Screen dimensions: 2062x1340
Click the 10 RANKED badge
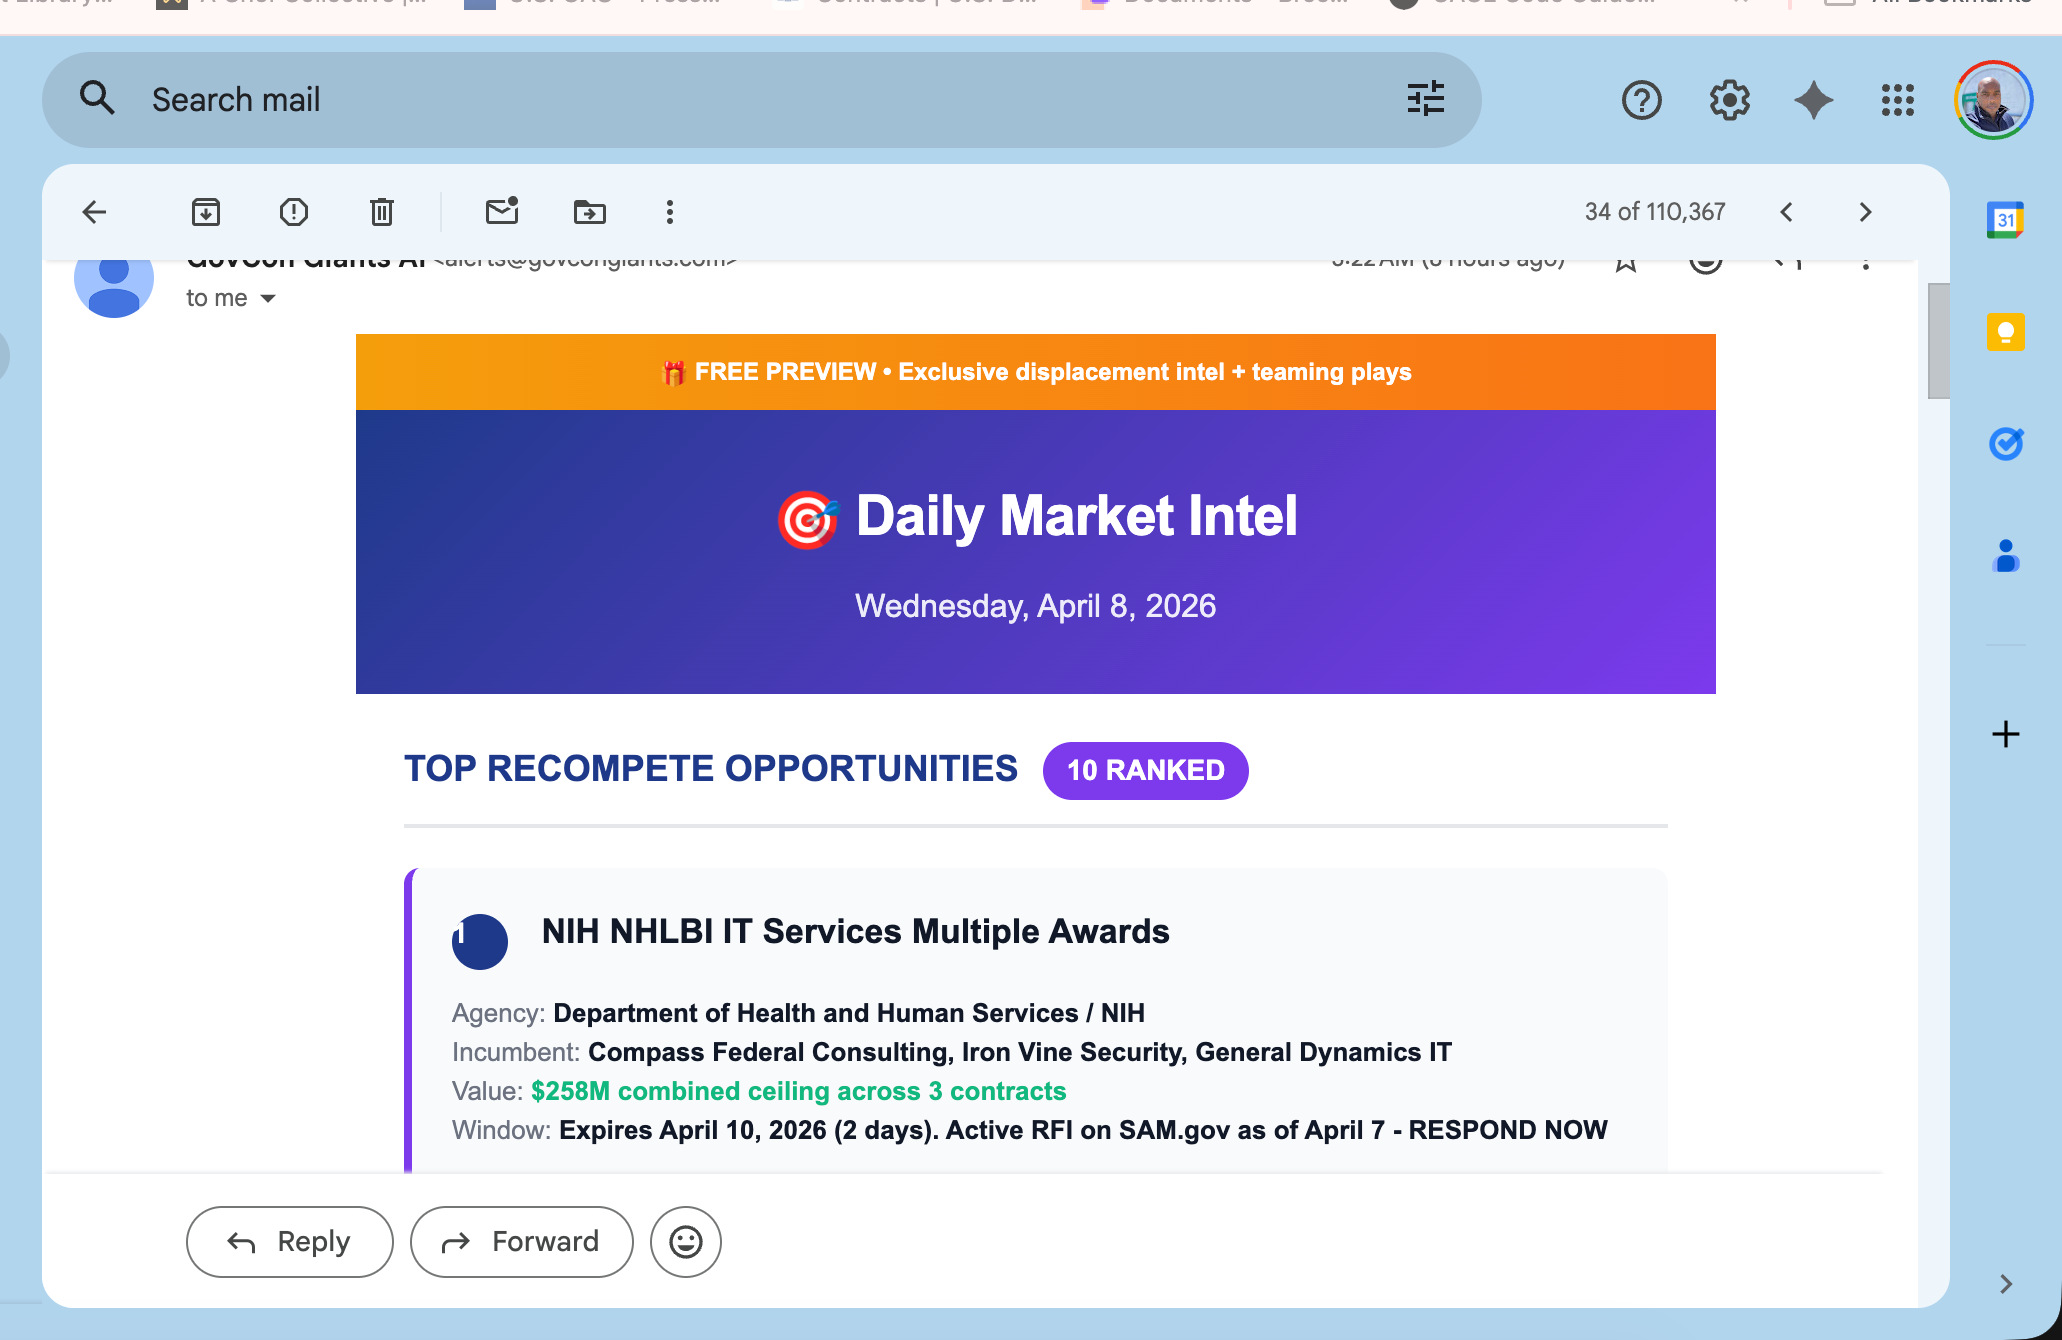[1146, 770]
